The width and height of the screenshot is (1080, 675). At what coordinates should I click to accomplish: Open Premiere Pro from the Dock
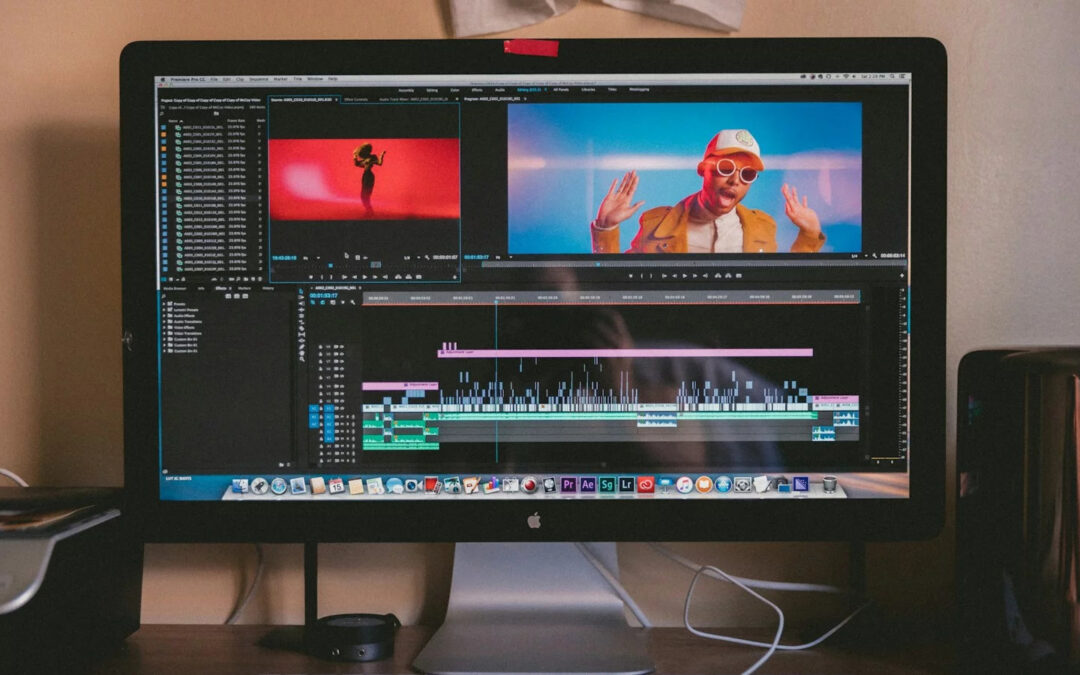pyautogui.click(x=568, y=485)
